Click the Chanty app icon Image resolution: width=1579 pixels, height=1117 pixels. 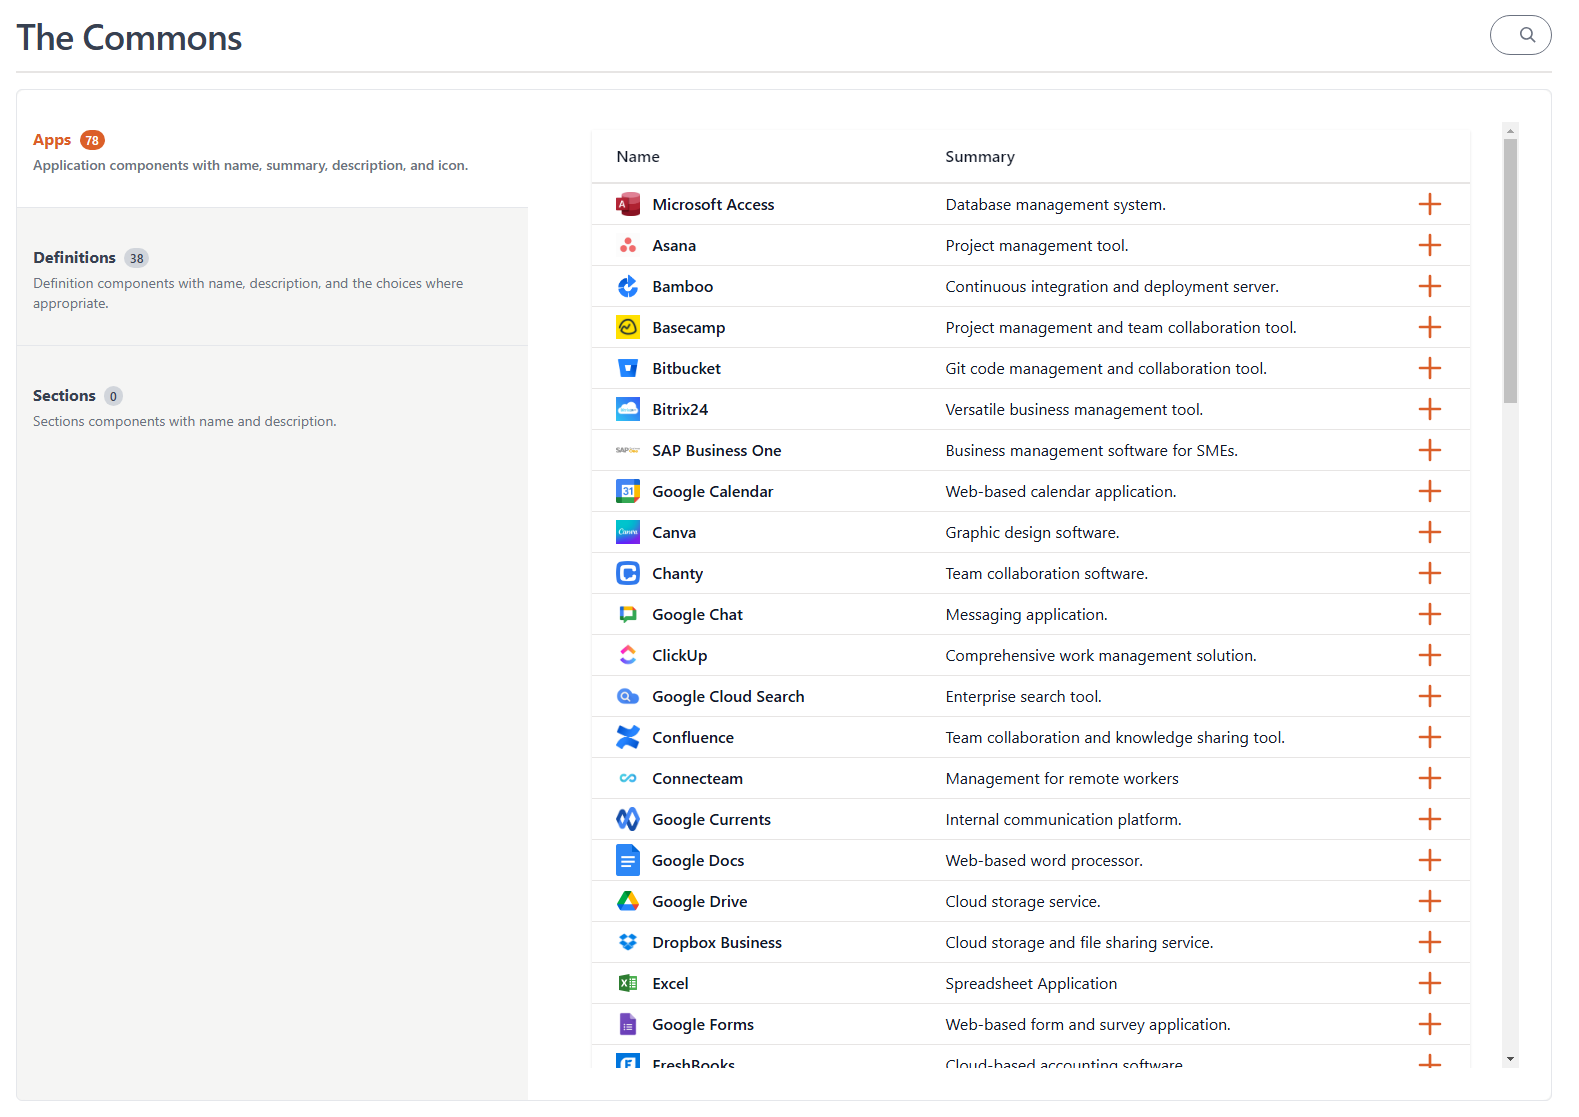[628, 573]
